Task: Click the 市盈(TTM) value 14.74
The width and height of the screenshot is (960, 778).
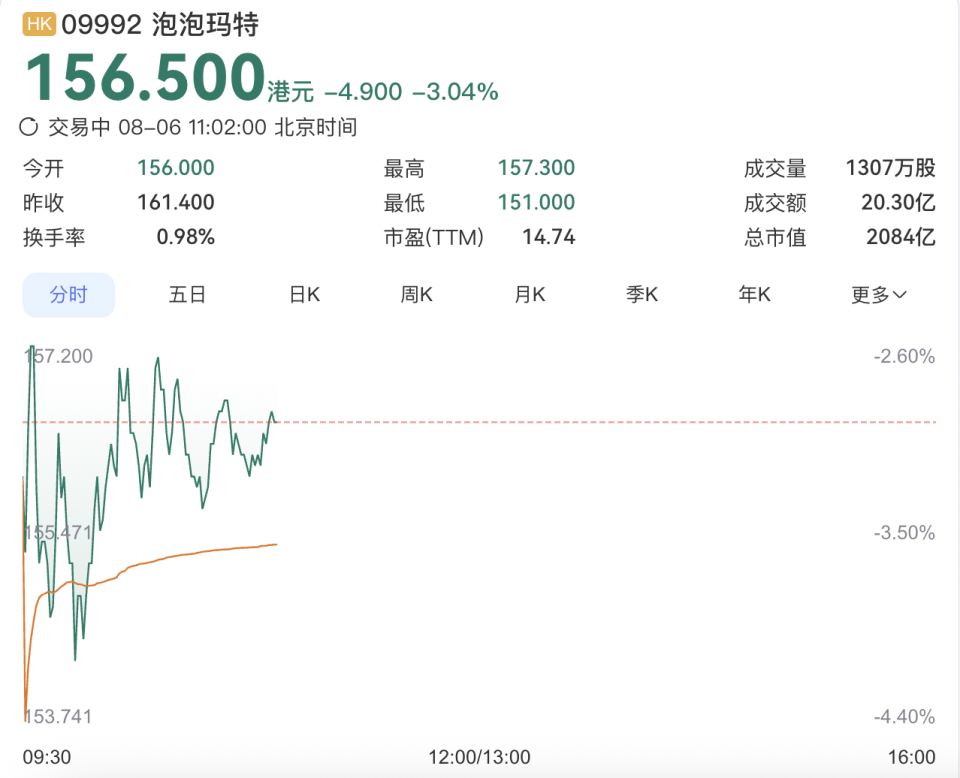Action: [x=549, y=237]
